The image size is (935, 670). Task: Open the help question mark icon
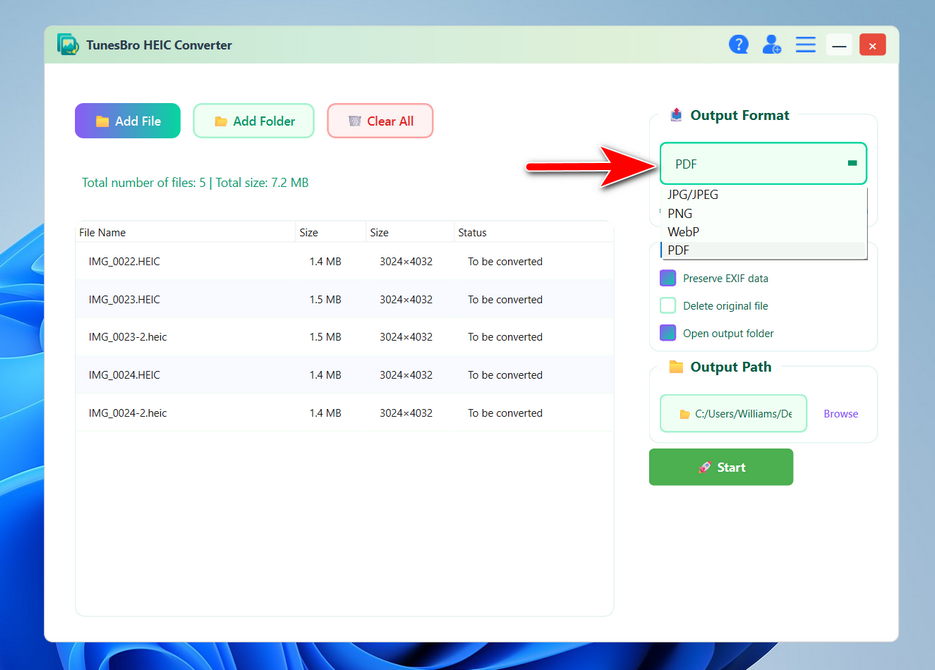(738, 45)
